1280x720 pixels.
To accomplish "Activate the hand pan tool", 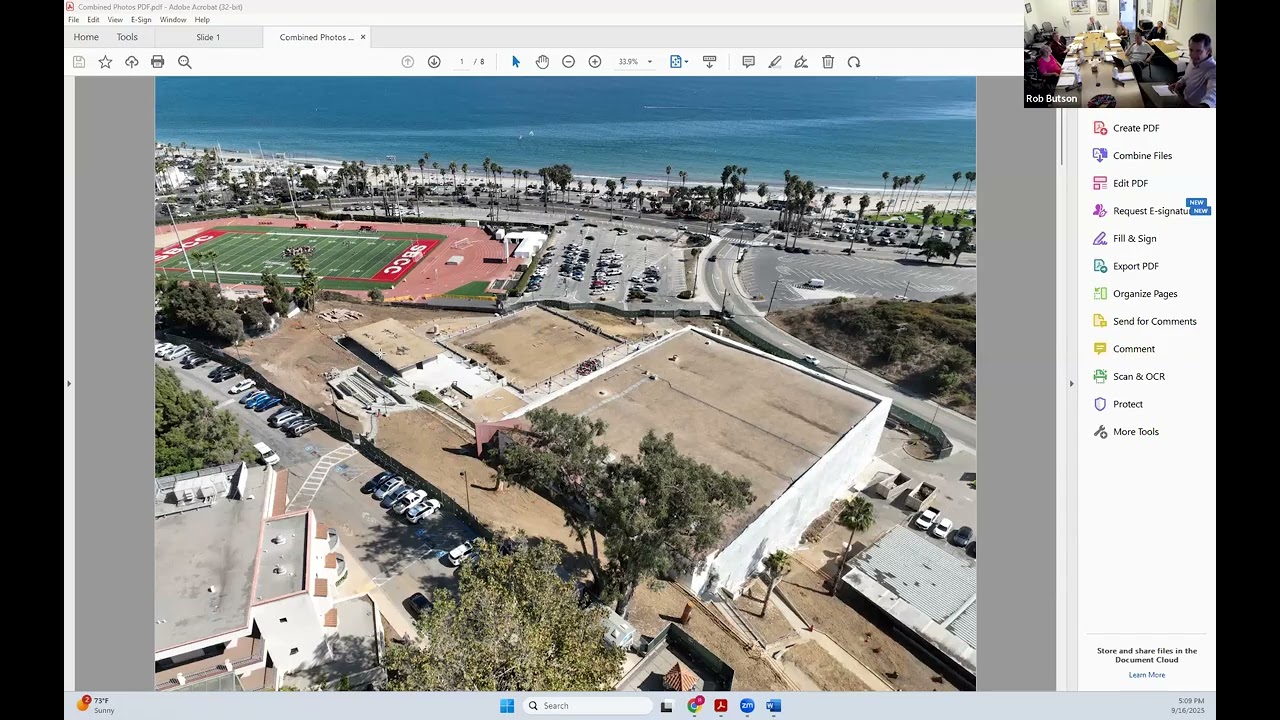I will [542, 62].
